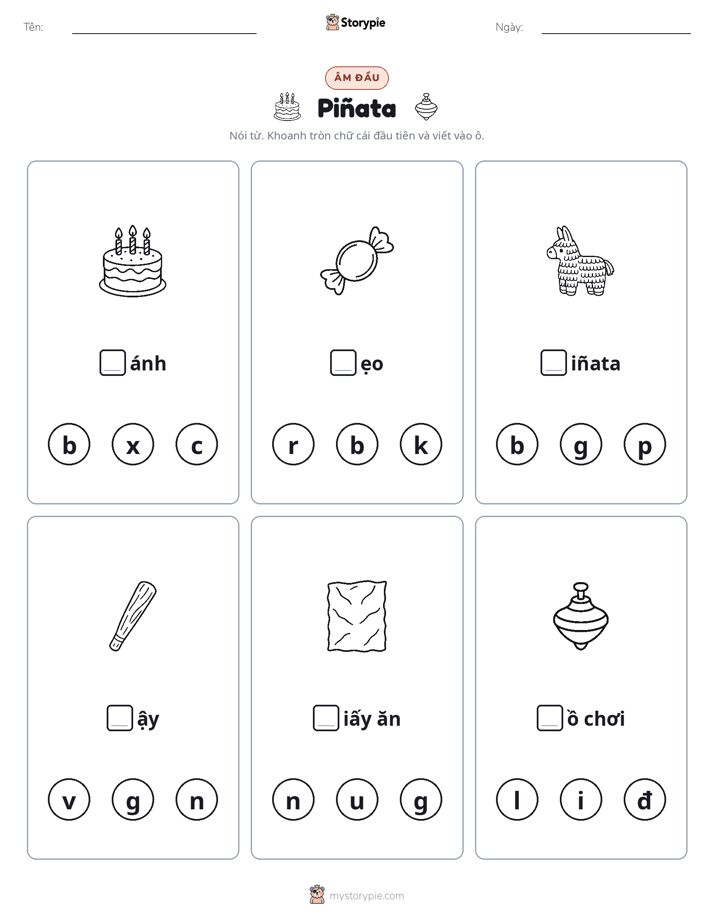Click the wooden stick picture
The width and height of the screenshot is (714, 924).
[133, 616]
